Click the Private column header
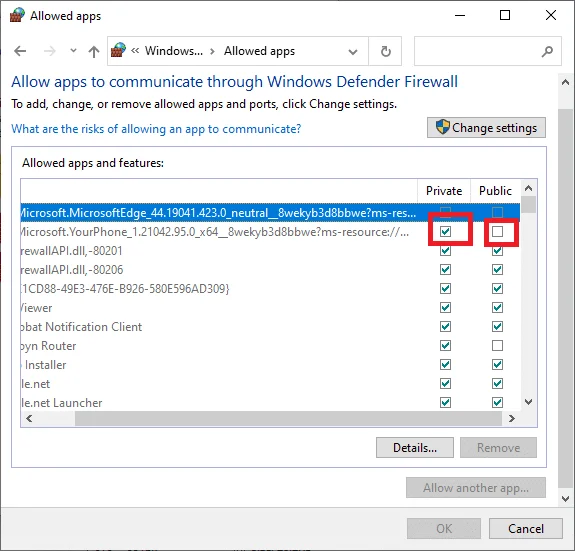575x551 pixels. 444,191
